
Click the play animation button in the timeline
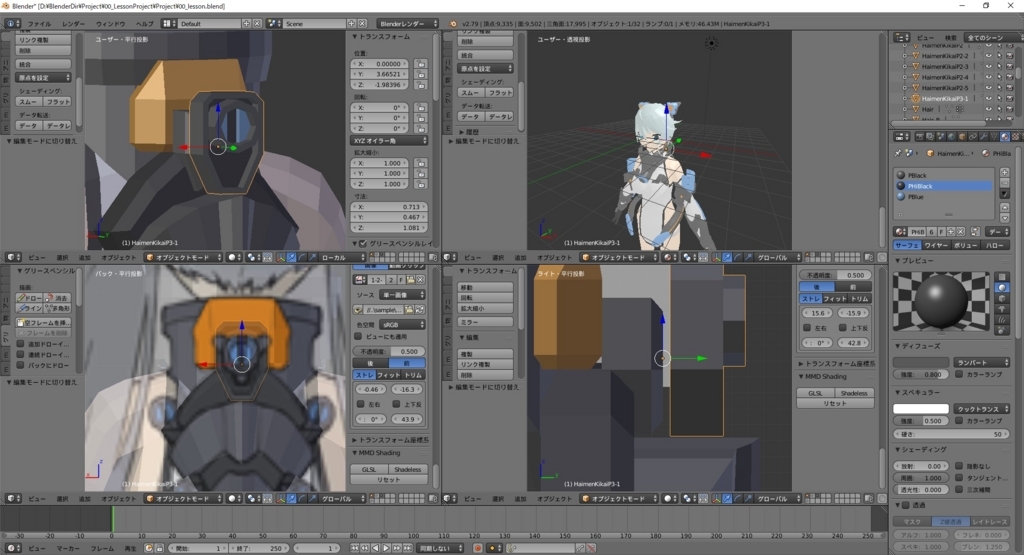386,548
